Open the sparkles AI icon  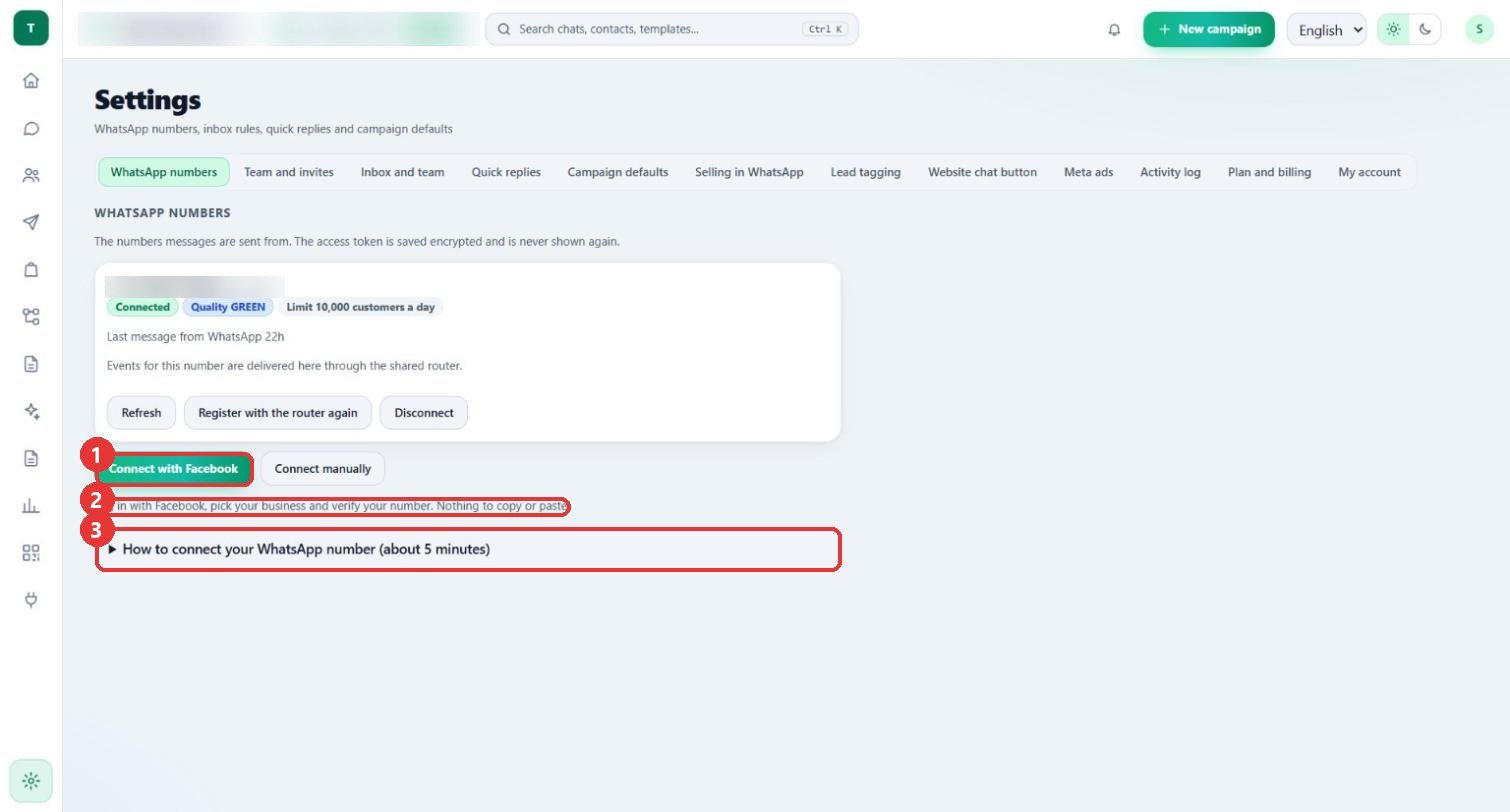[x=31, y=411]
